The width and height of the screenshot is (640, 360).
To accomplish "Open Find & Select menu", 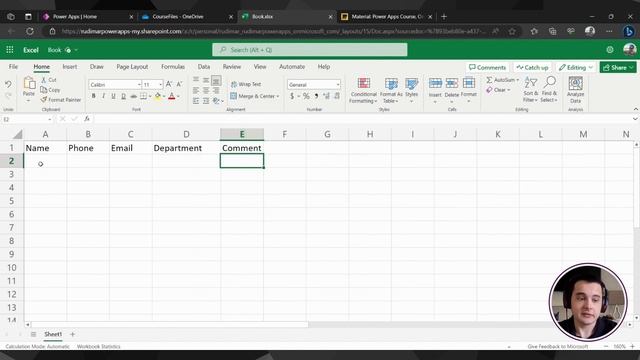I will tap(549, 89).
